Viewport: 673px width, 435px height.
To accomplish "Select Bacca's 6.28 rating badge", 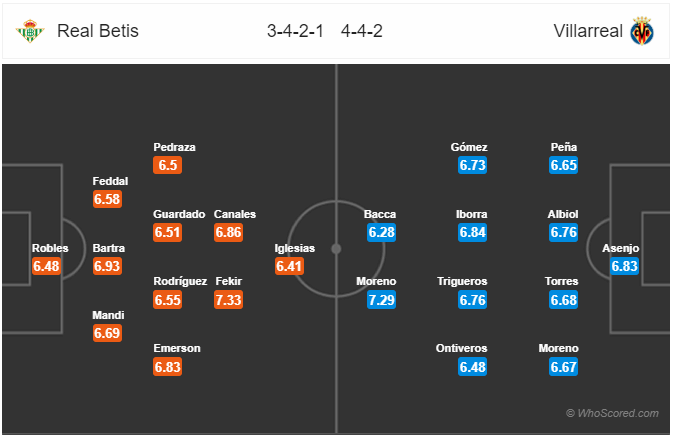I will coord(381,232).
